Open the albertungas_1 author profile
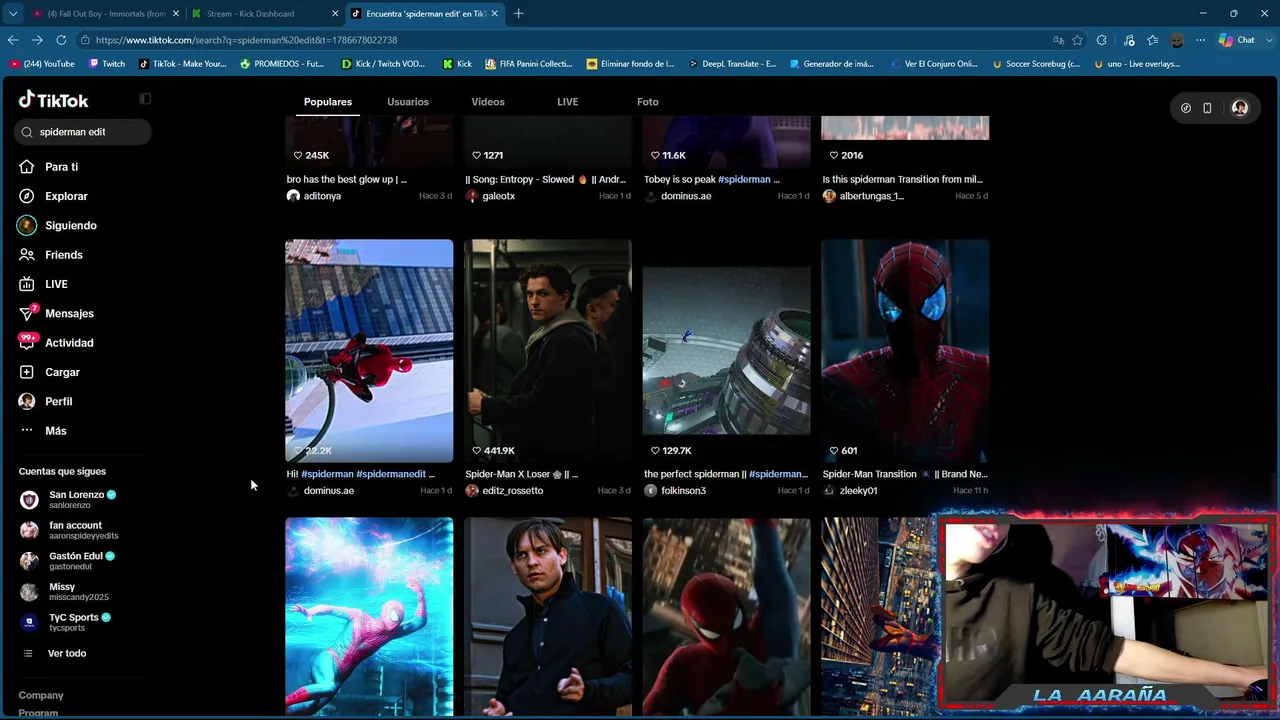The image size is (1280, 720). click(871, 196)
